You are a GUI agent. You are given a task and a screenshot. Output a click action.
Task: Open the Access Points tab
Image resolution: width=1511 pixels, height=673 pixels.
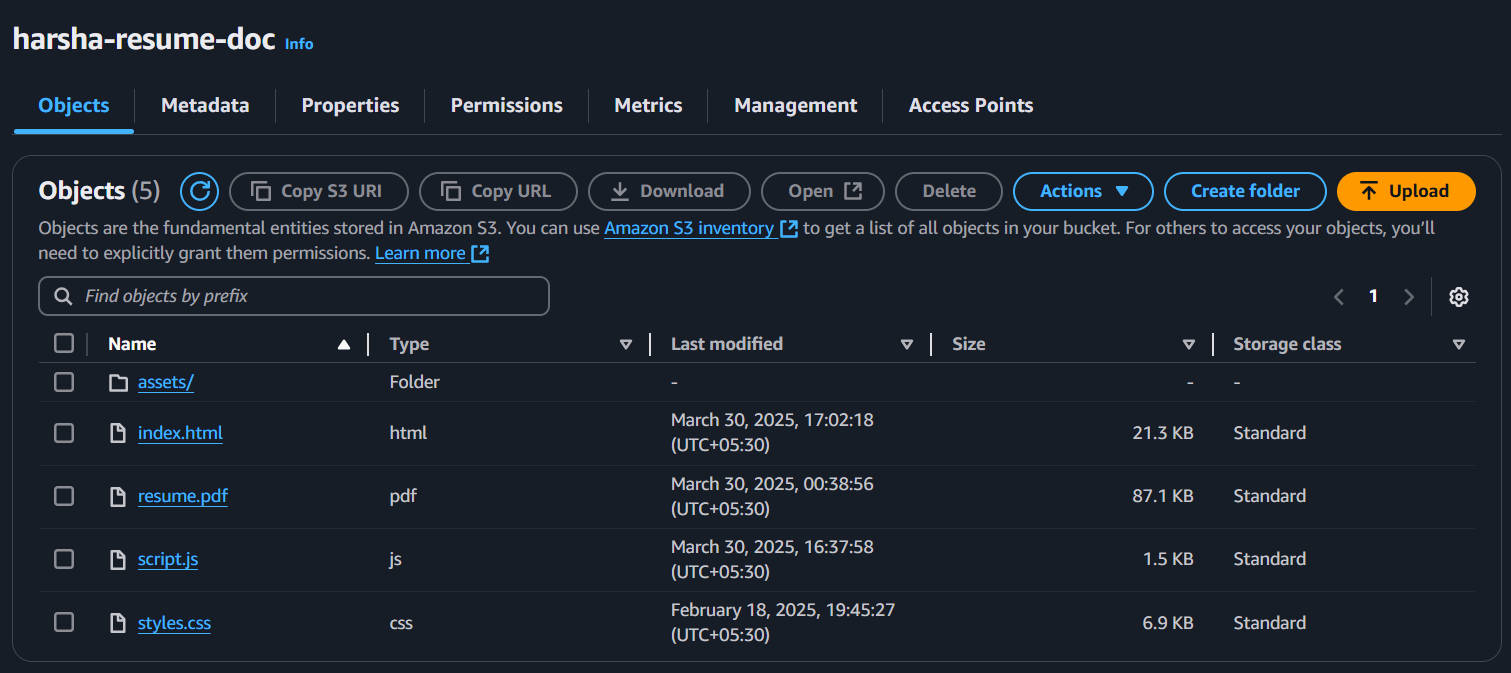tap(971, 105)
